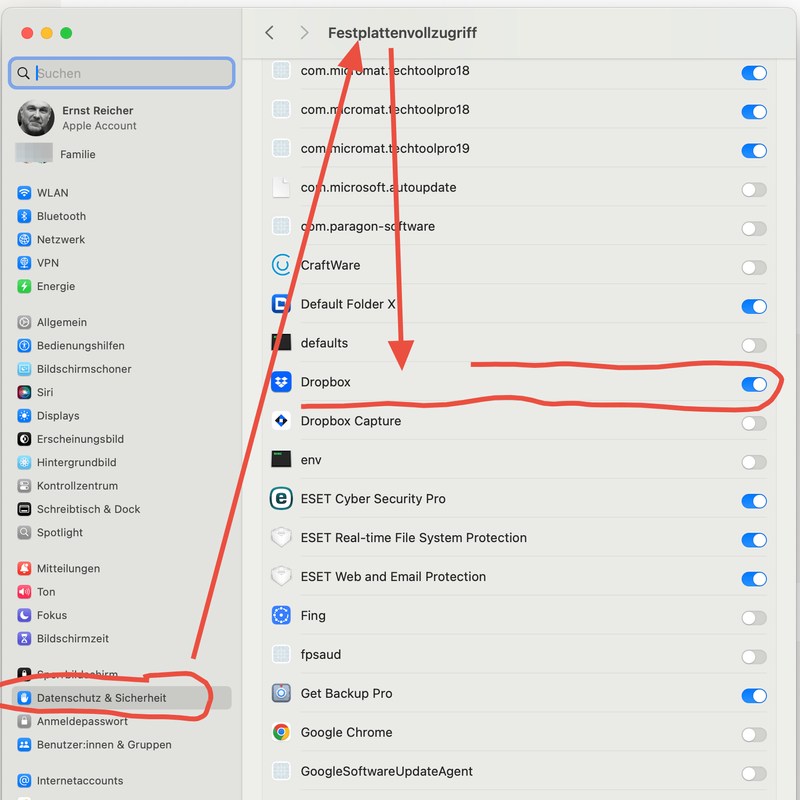Click the Dropbox app icon in list

[281, 382]
